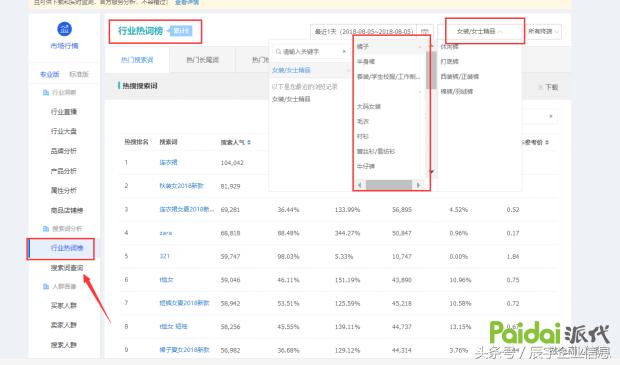Open the zara search term link
The height and width of the screenshot is (365, 620).
(x=166, y=233)
